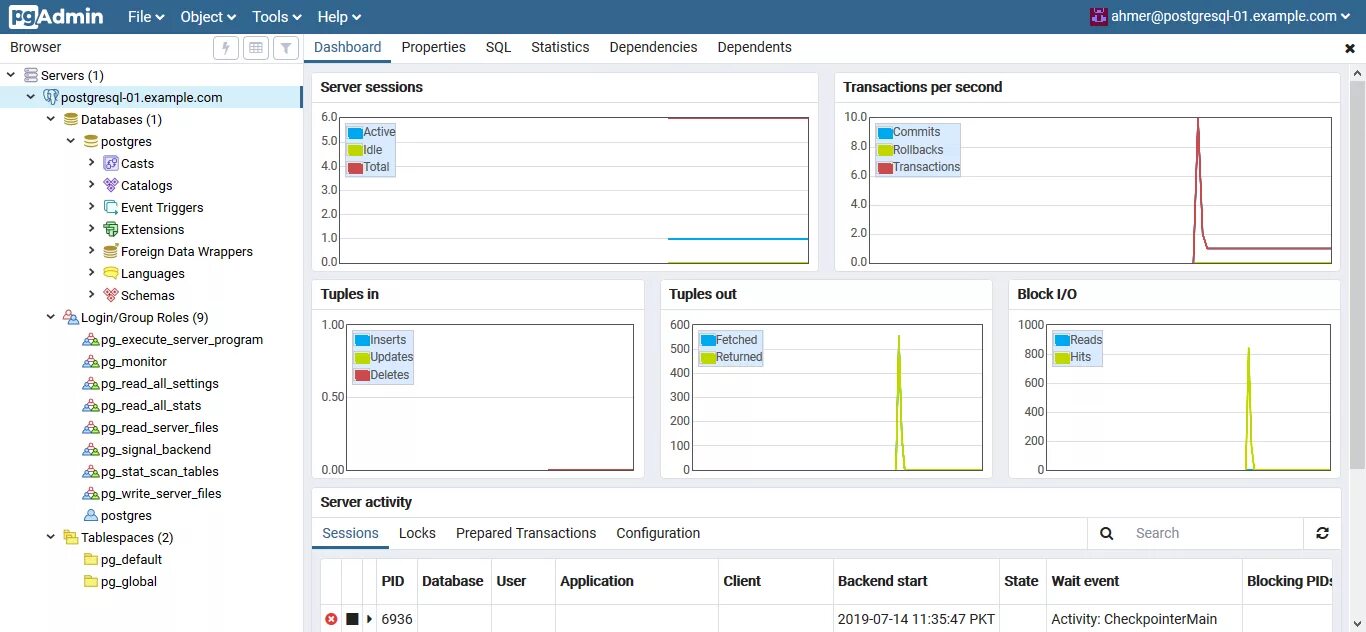Collapse the Databases node
Image resolution: width=1366 pixels, height=632 pixels.
(52, 119)
